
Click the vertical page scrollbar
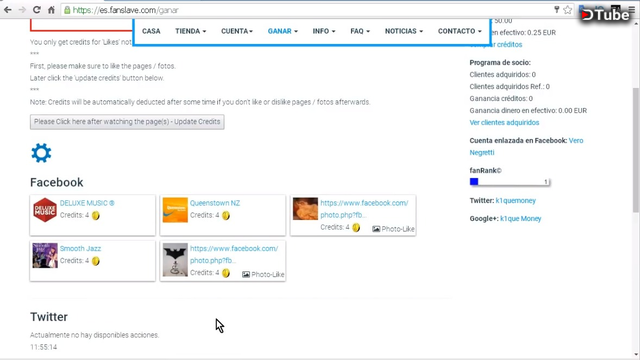(636, 149)
